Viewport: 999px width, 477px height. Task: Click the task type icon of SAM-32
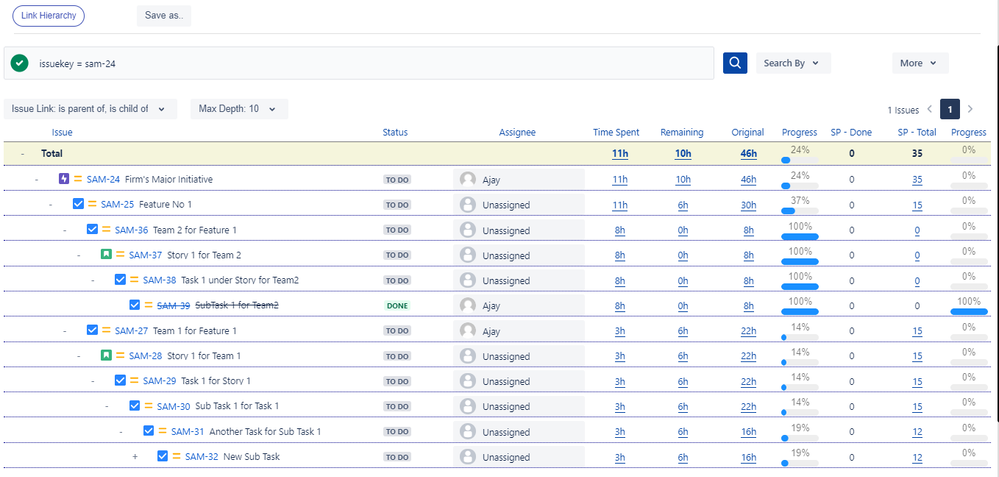[x=162, y=456]
